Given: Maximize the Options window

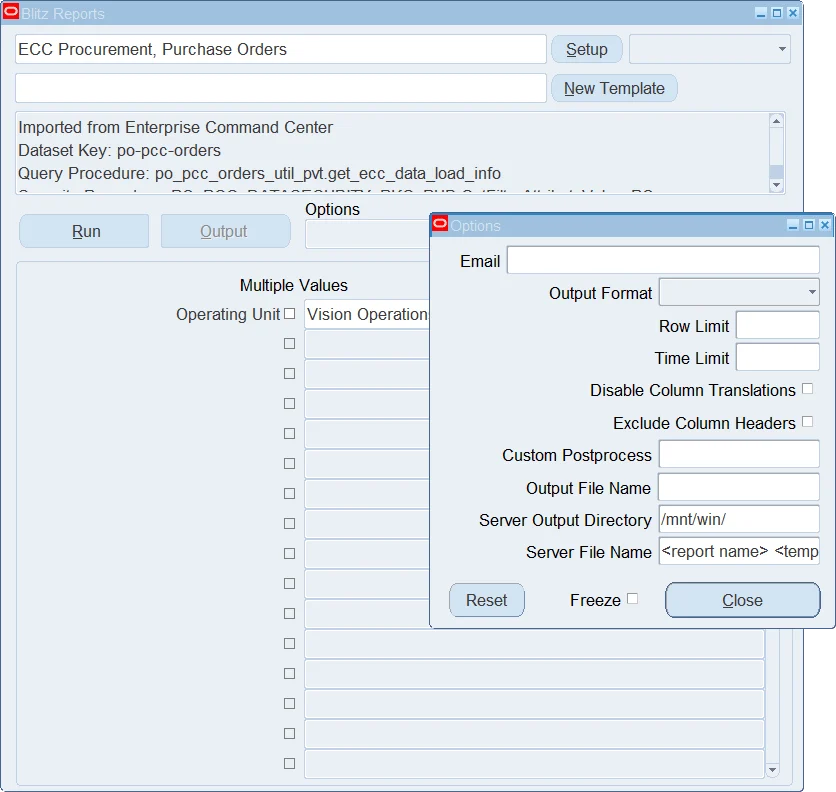Looking at the screenshot, I should (x=809, y=225).
